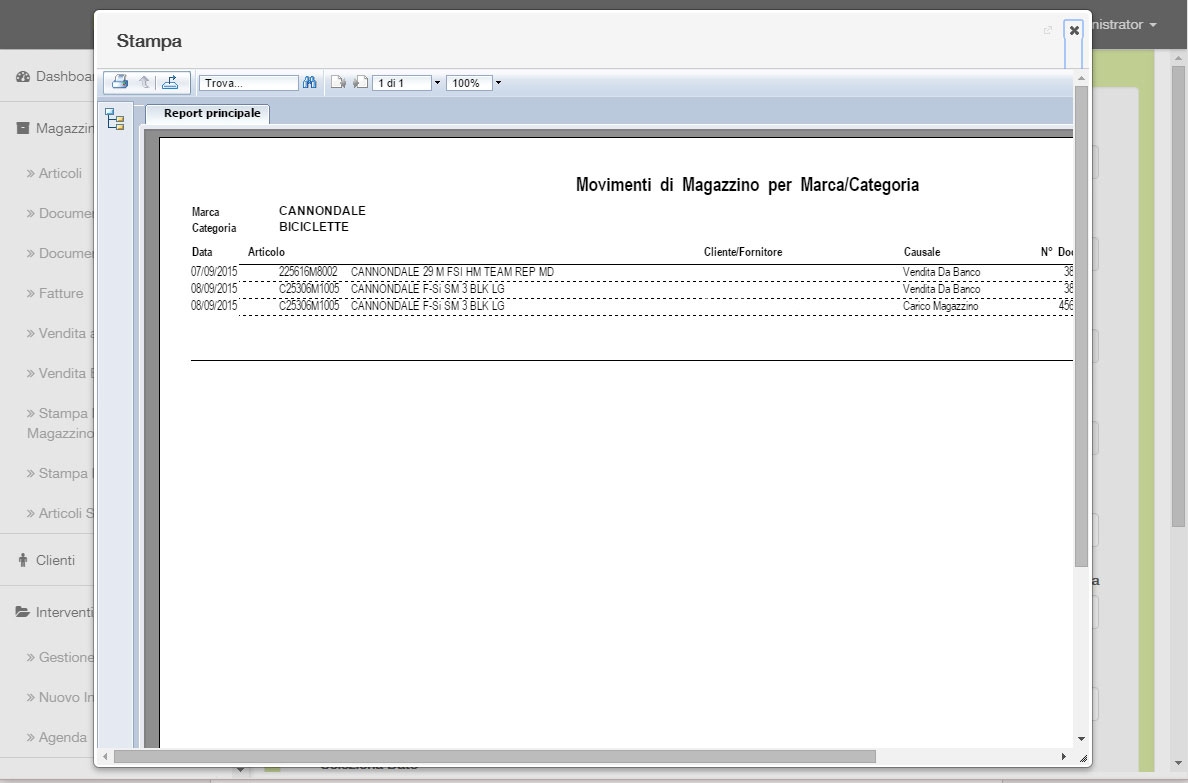Click the Dashboard palette icon
The image size is (1188, 783).
point(23,76)
